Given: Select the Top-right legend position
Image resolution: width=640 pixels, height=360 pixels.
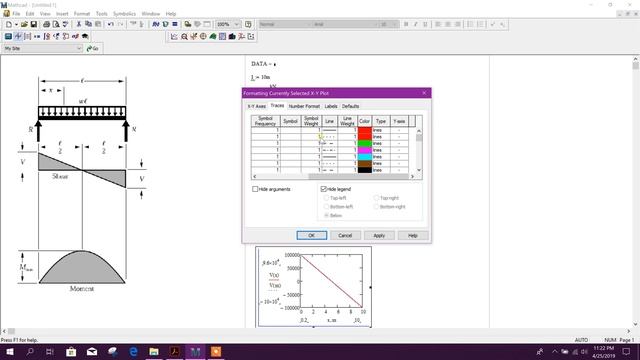Looking at the screenshot, I should pyautogui.click(x=376, y=198).
